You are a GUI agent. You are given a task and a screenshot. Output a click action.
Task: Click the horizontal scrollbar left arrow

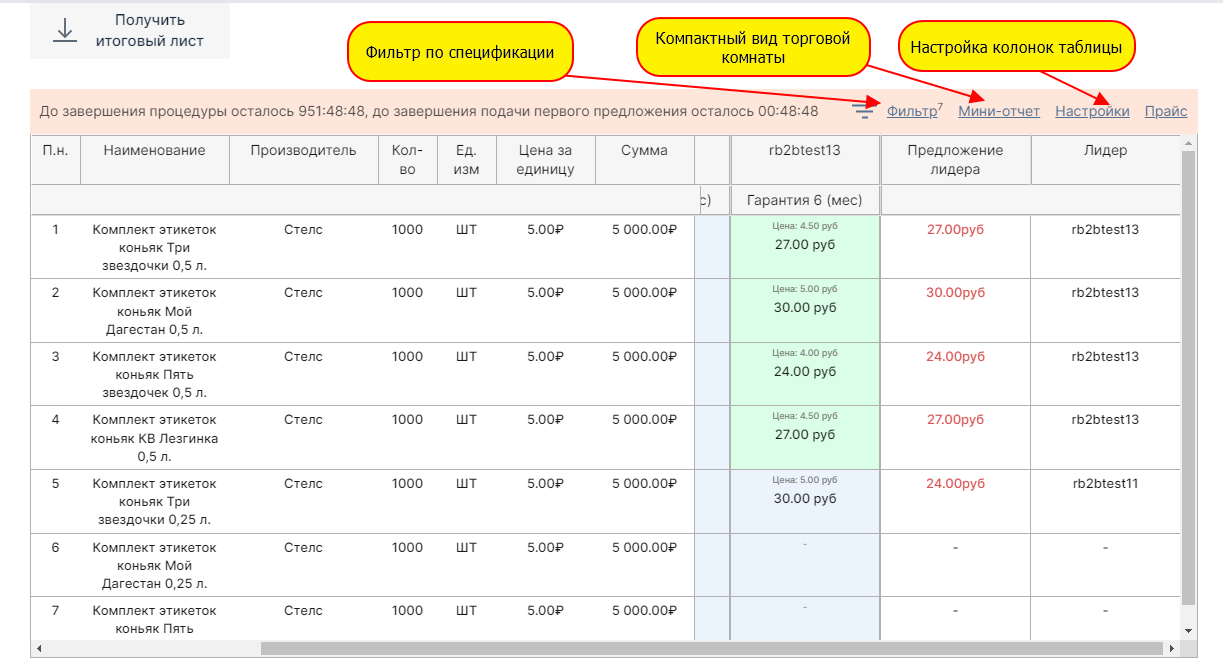tap(38, 648)
